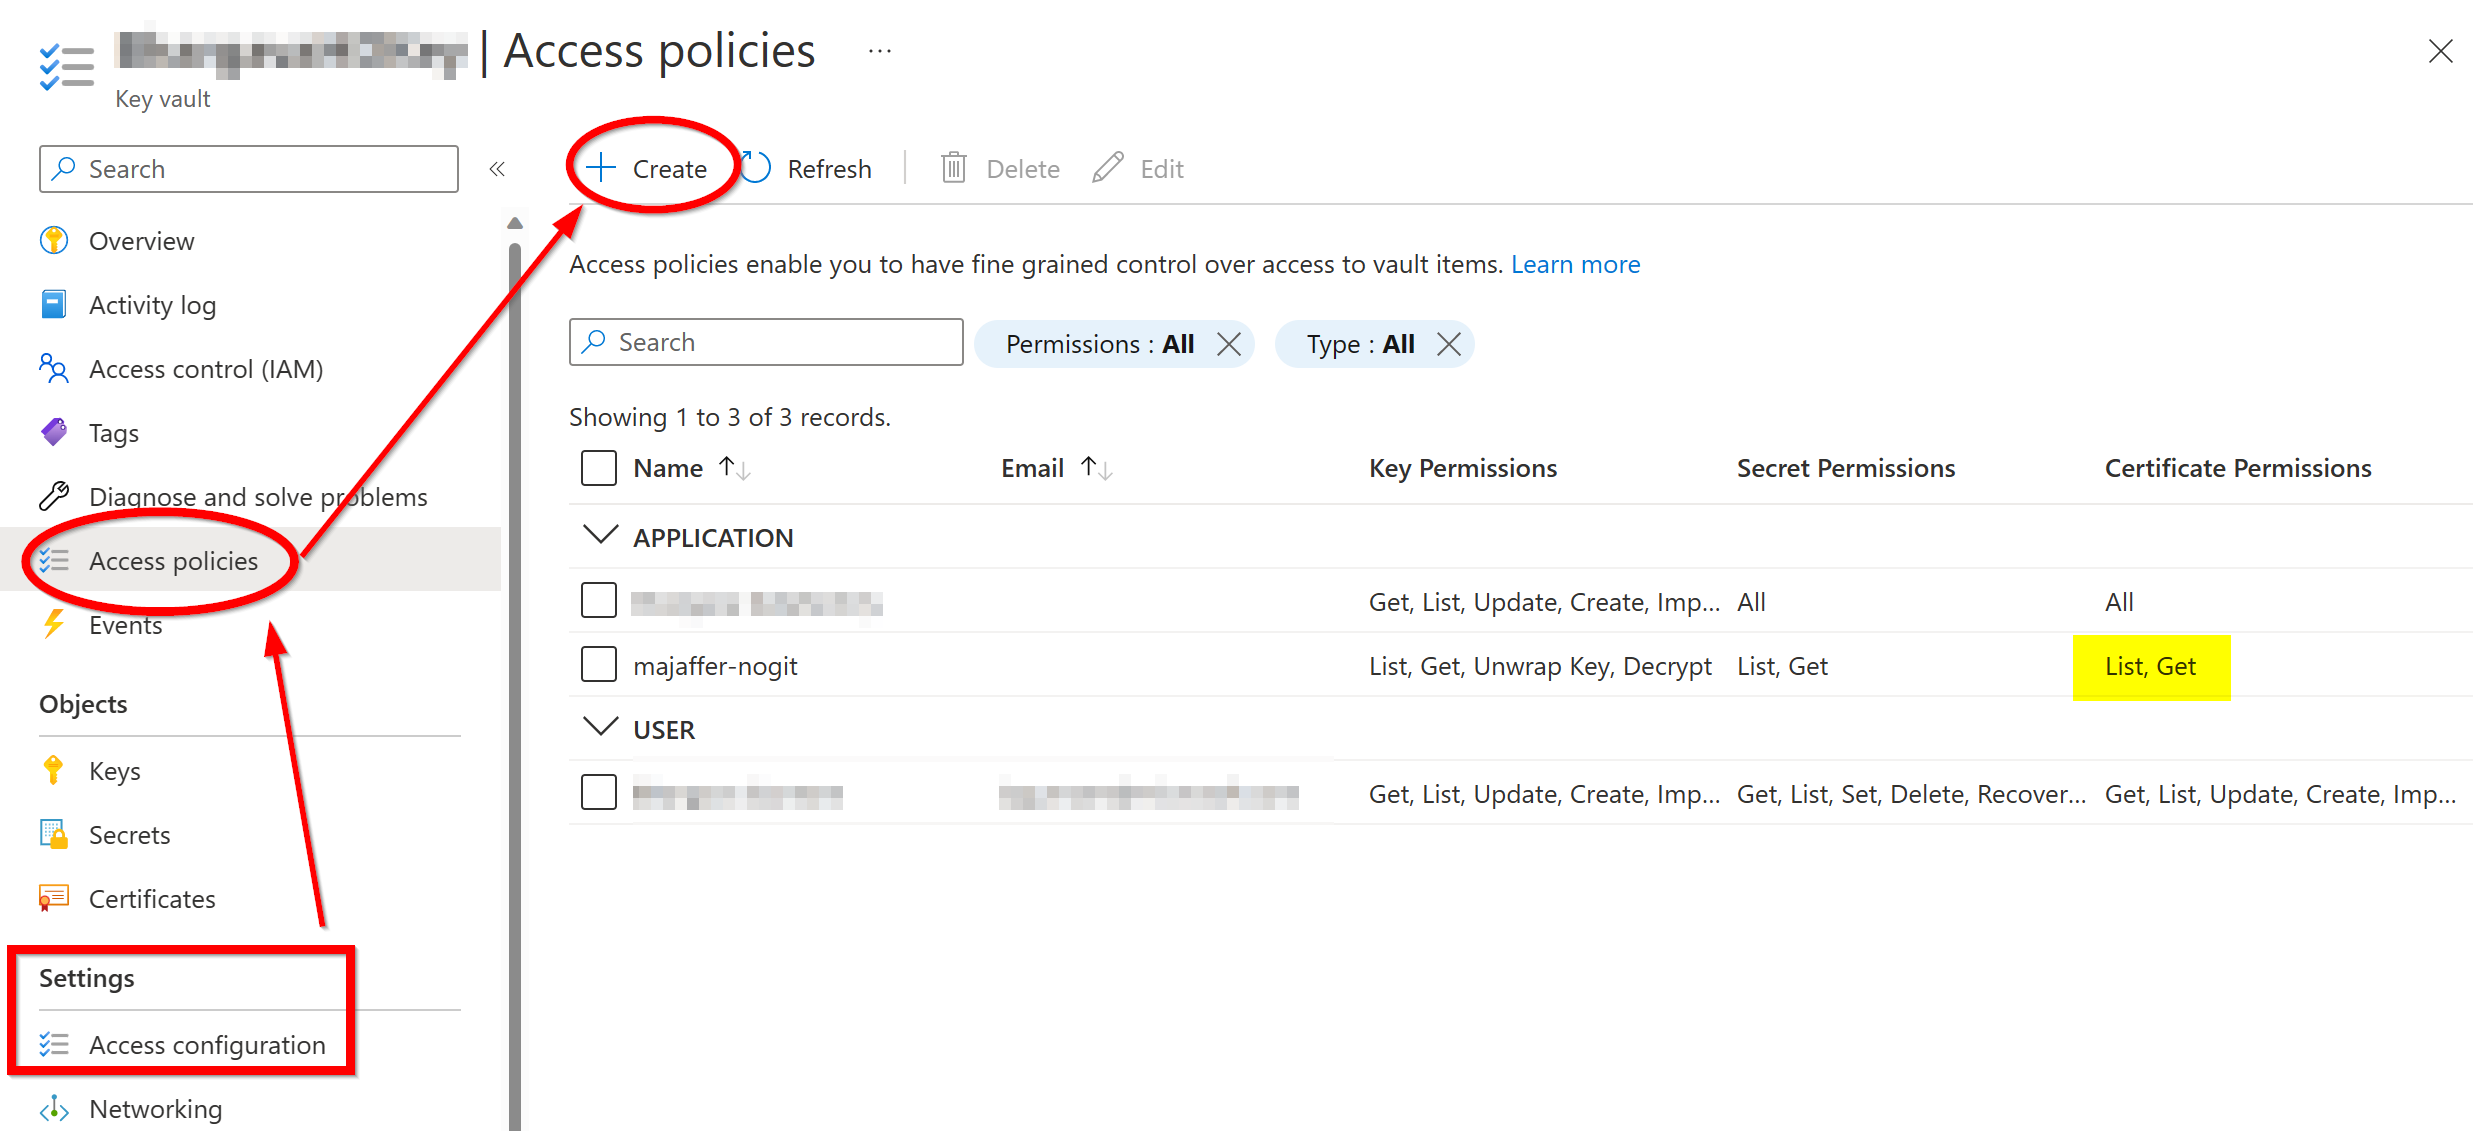The width and height of the screenshot is (2478, 1131).
Task: Check the checkbox under USER group
Action: (598, 791)
